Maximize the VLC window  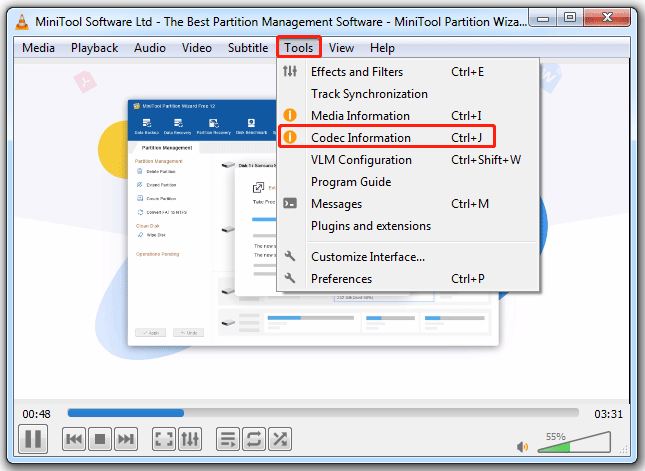pyautogui.click(x=570, y=18)
